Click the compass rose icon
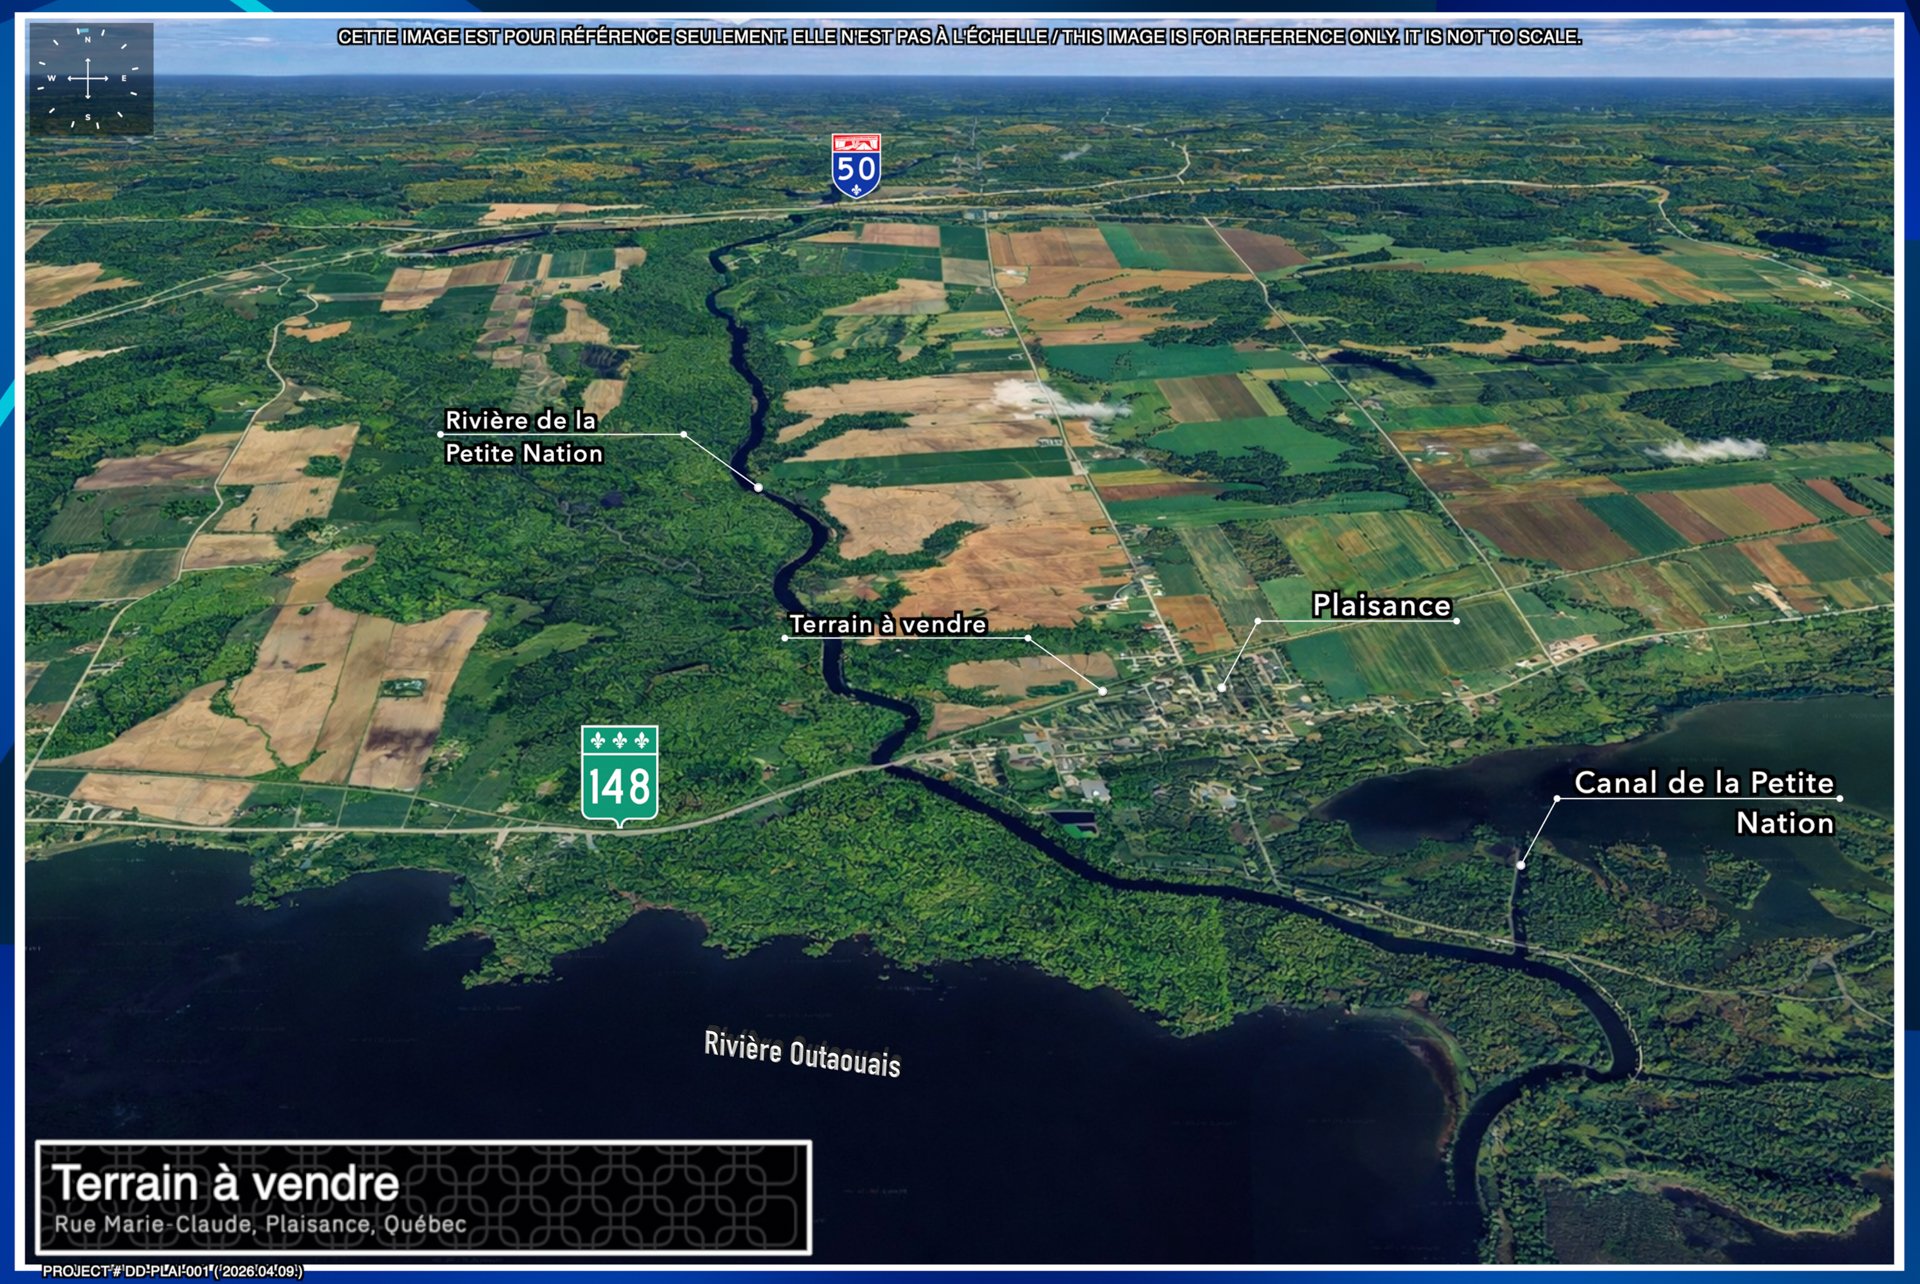Image resolution: width=1920 pixels, height=1284 pixels. point(90,79)
